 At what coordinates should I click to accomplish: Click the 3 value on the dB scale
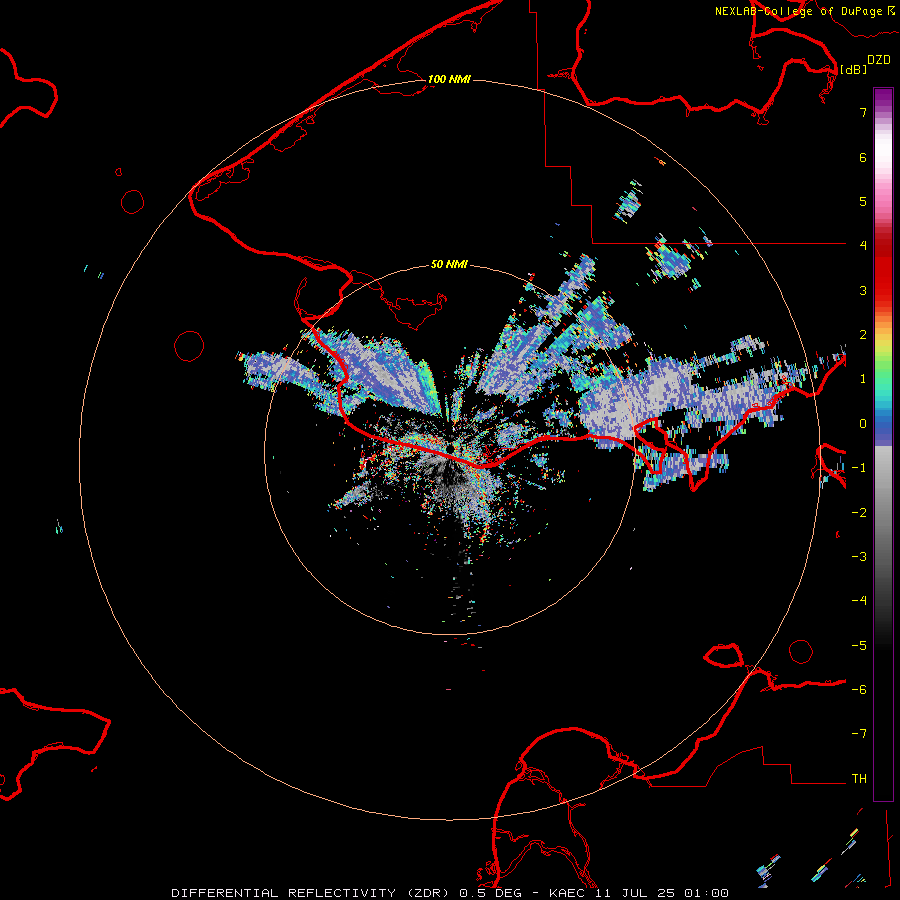tap(863, 290)
